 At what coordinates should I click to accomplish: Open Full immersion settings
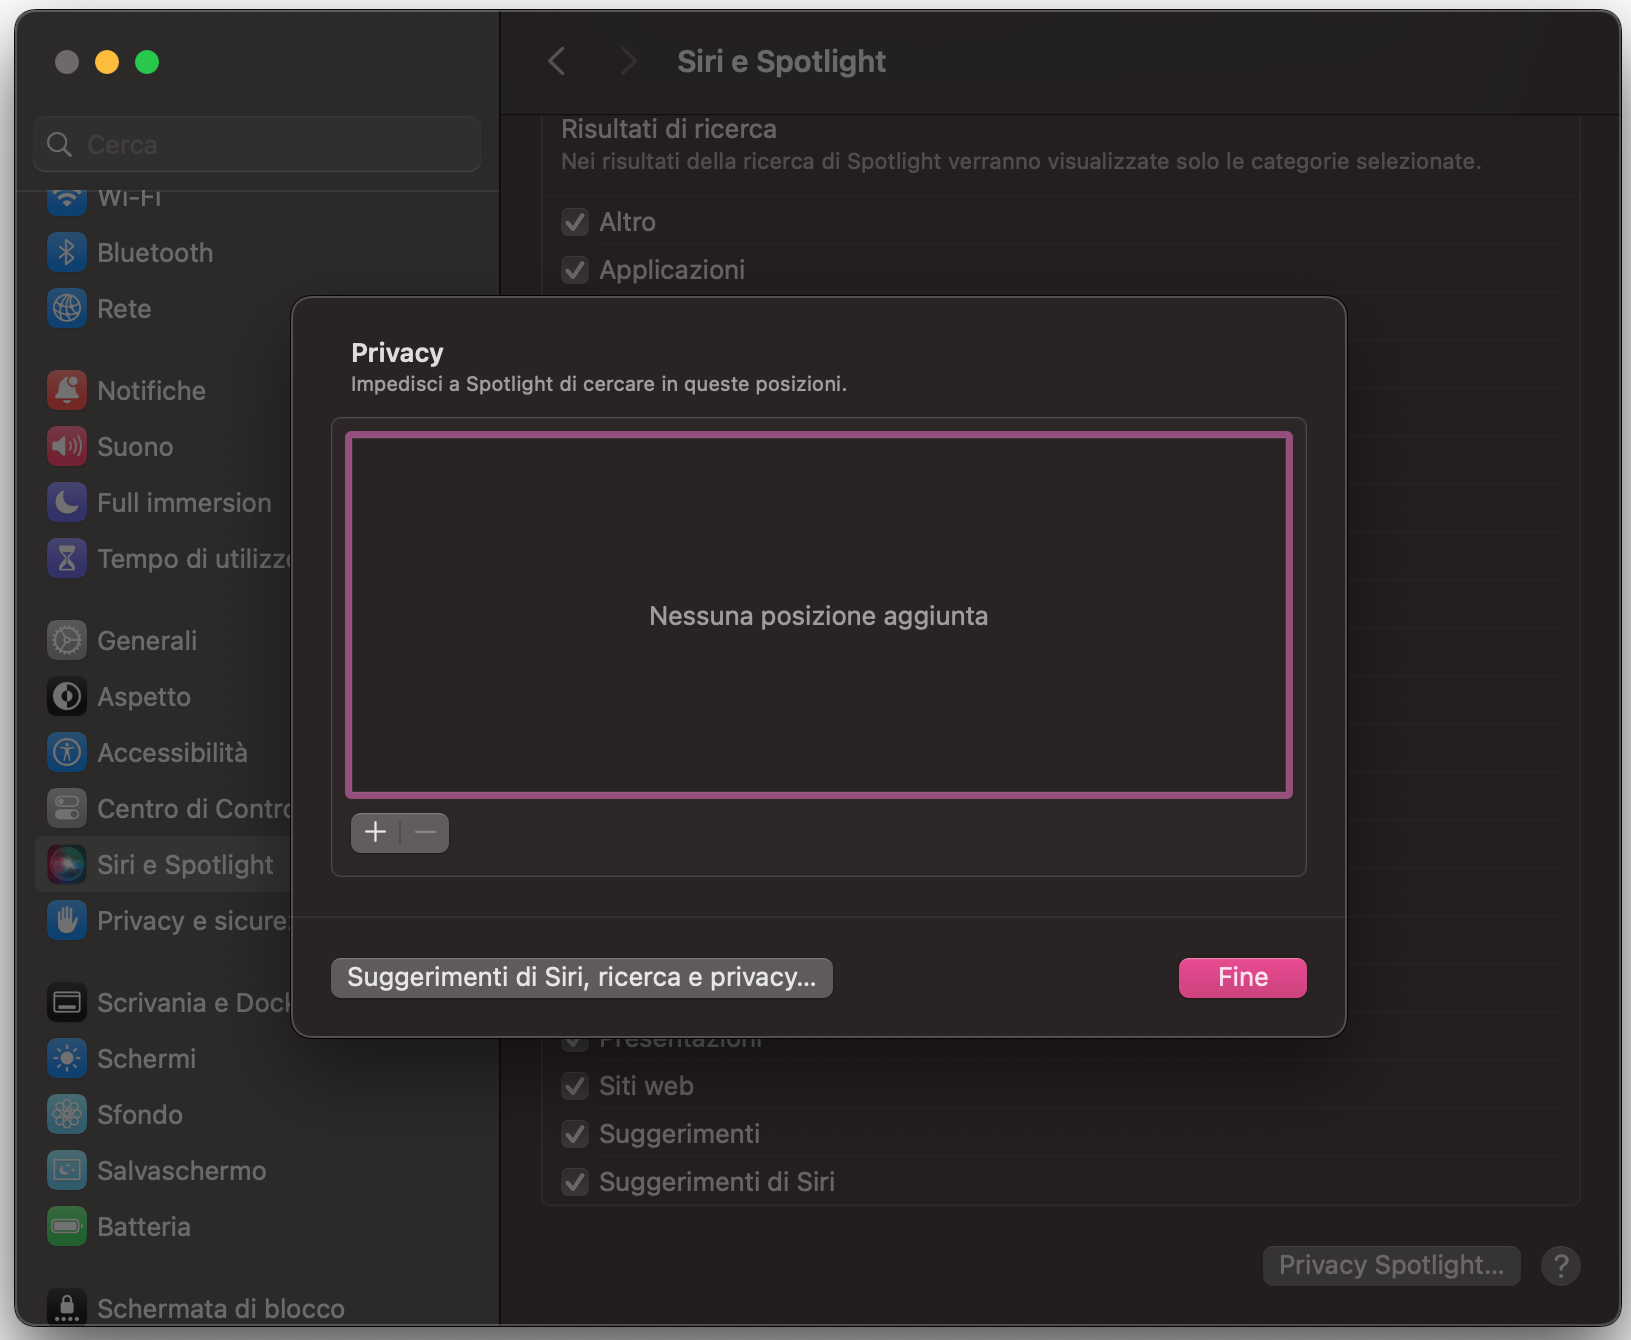coord(66,502)
